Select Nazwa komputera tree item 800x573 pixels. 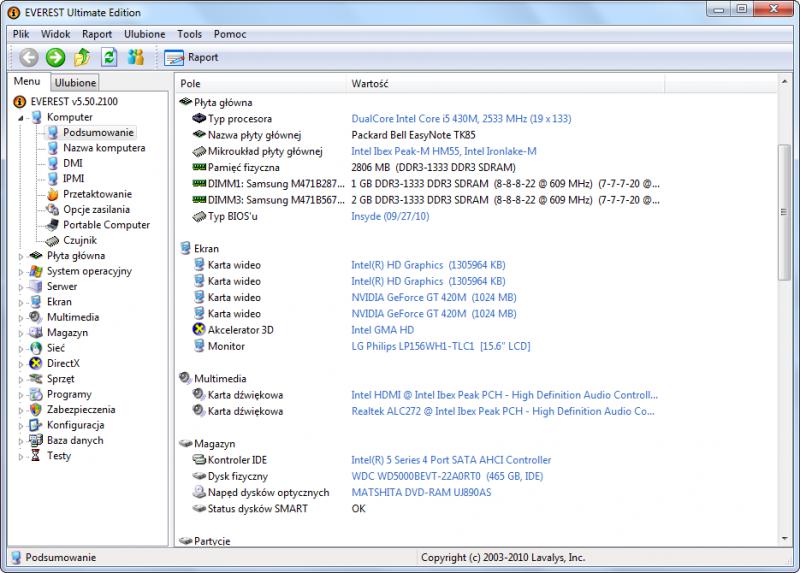coord(104,147)
